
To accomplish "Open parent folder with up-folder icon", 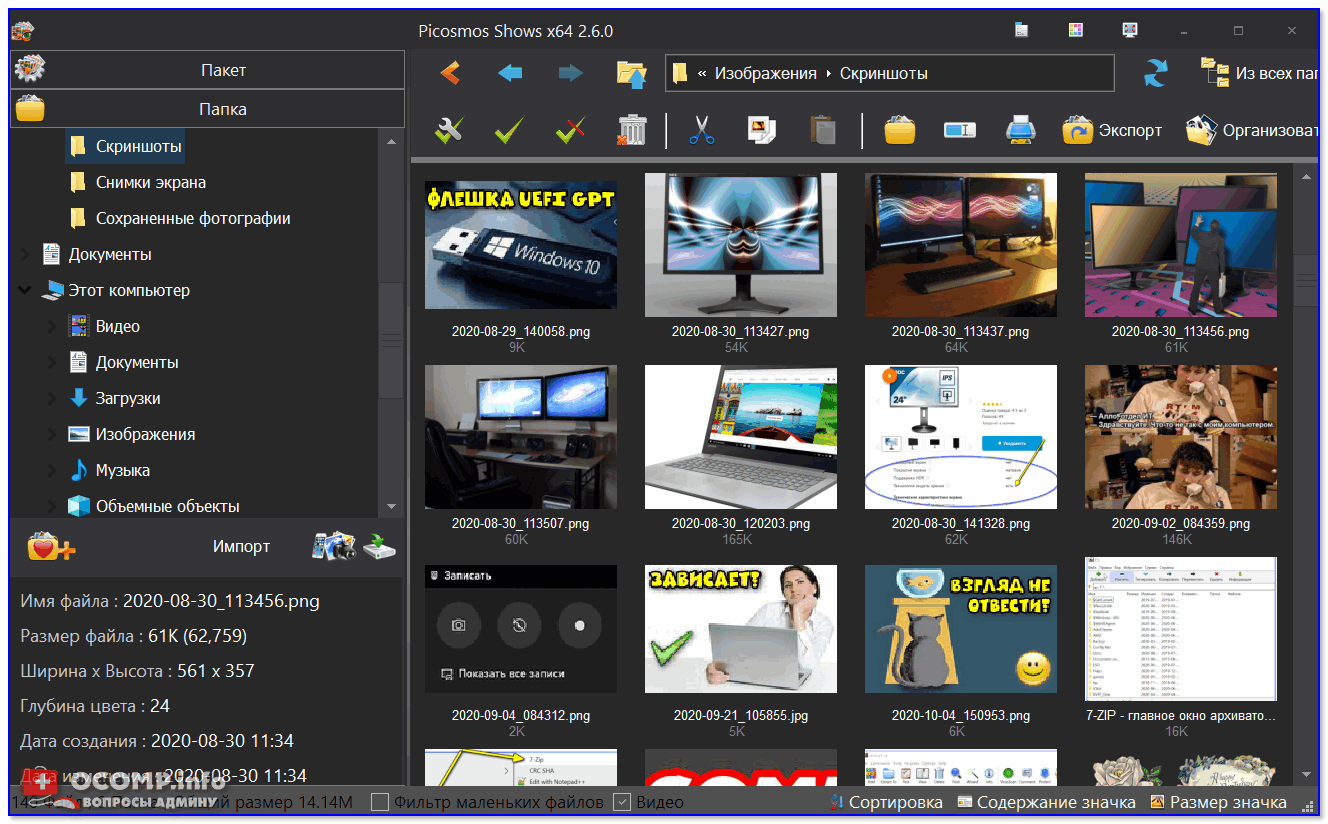I will pyautogui.click(x=631, y=73).
